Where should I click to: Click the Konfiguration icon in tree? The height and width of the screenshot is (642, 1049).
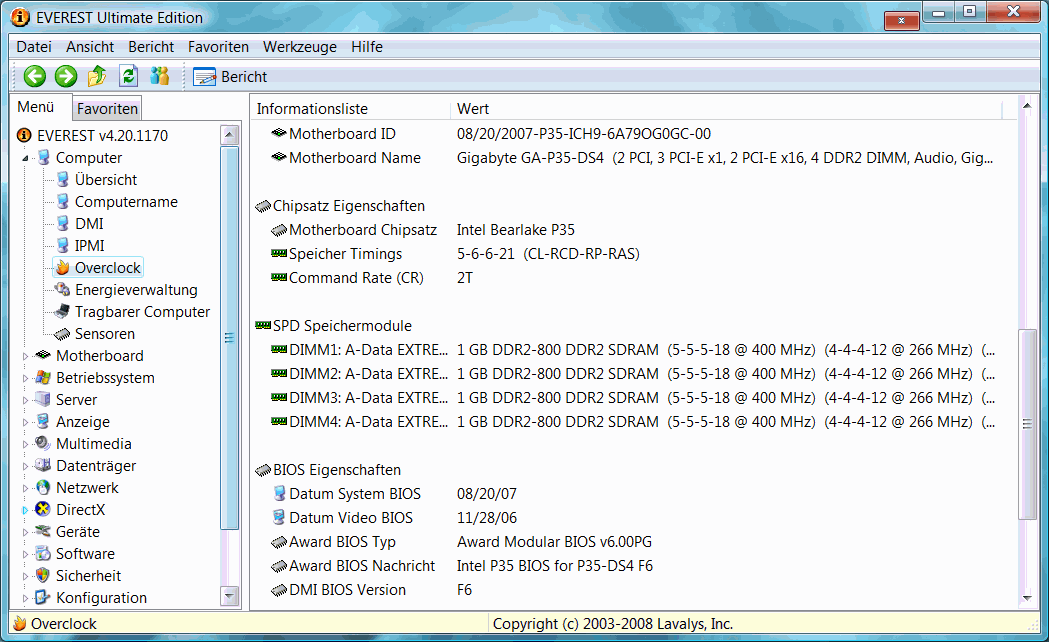click(x=43, y=597)
